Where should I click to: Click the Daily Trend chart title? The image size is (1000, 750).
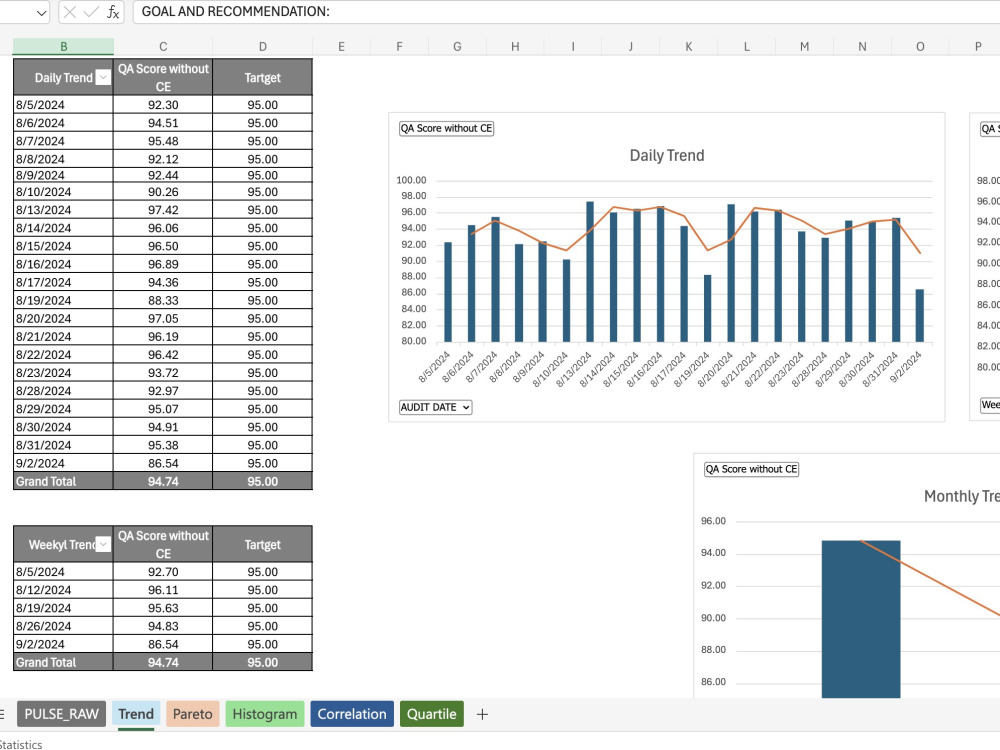click(x=667, y=156)
